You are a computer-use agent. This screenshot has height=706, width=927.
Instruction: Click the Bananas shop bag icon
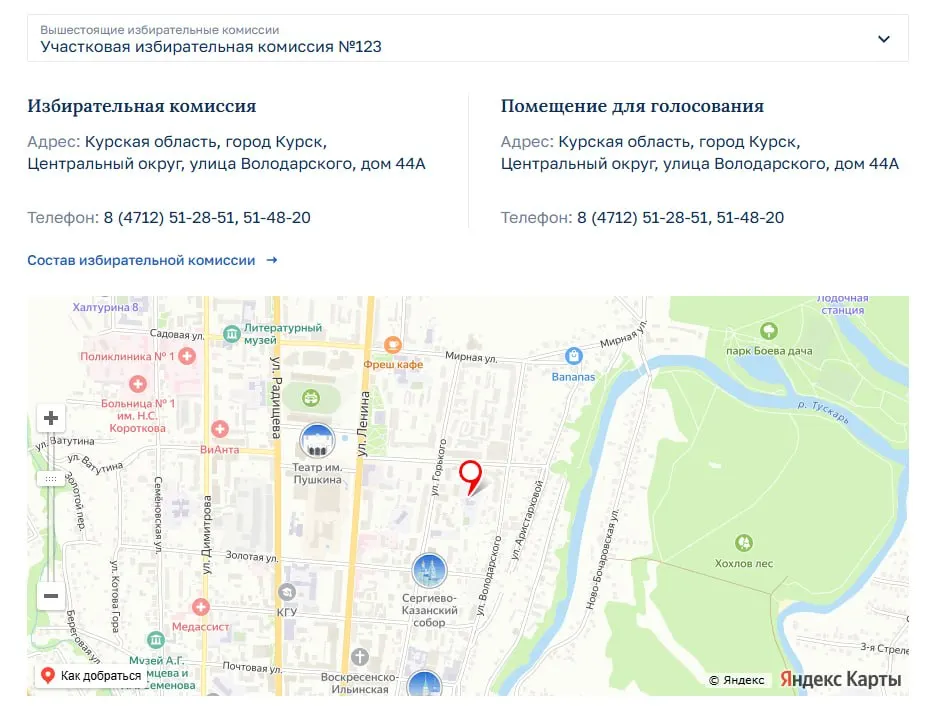(573, 355)
